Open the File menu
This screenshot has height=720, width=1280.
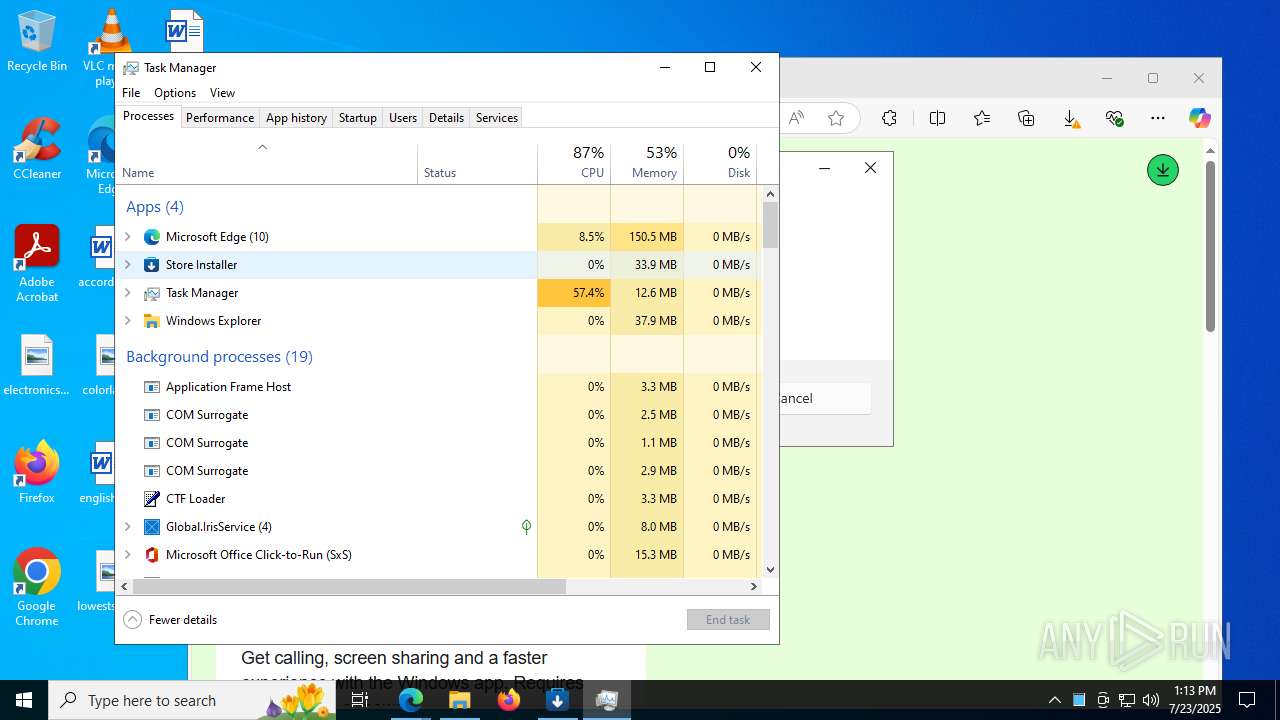click(x=131, y=93)
